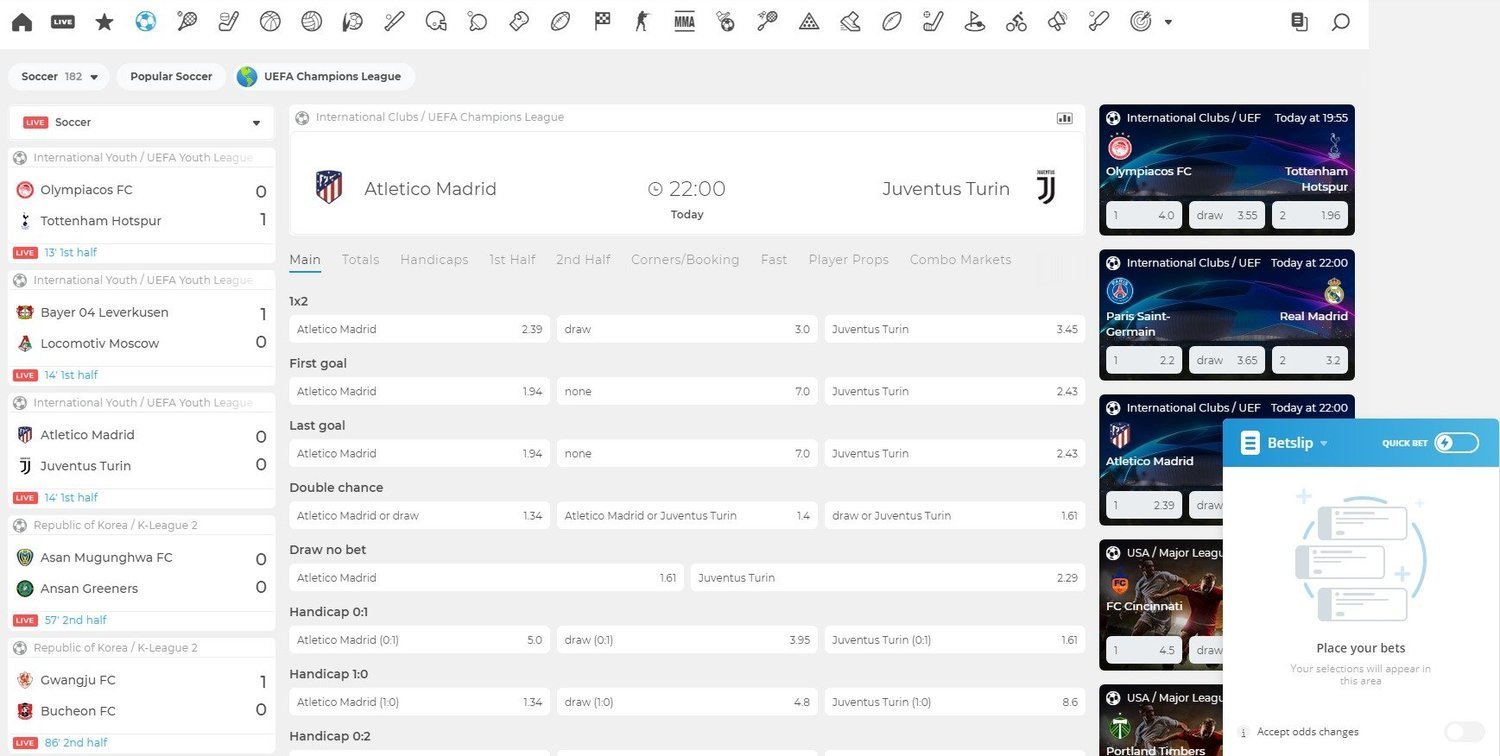Screen dimensions: 1500x756
Task: Click the Popular Soccer chip
Action: point(171,76)
